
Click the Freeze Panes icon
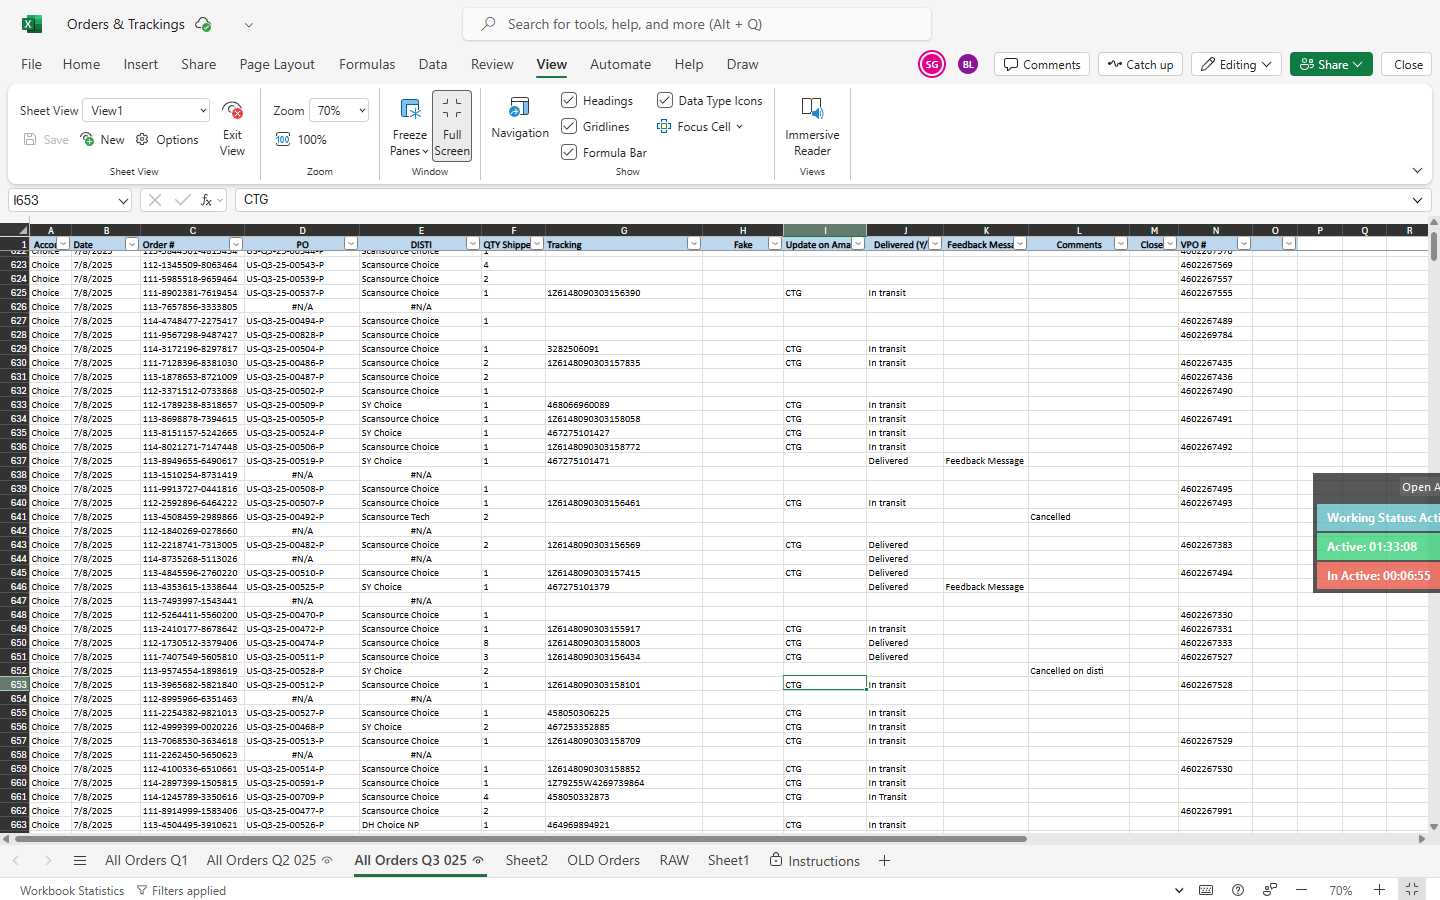coord(410,108)
